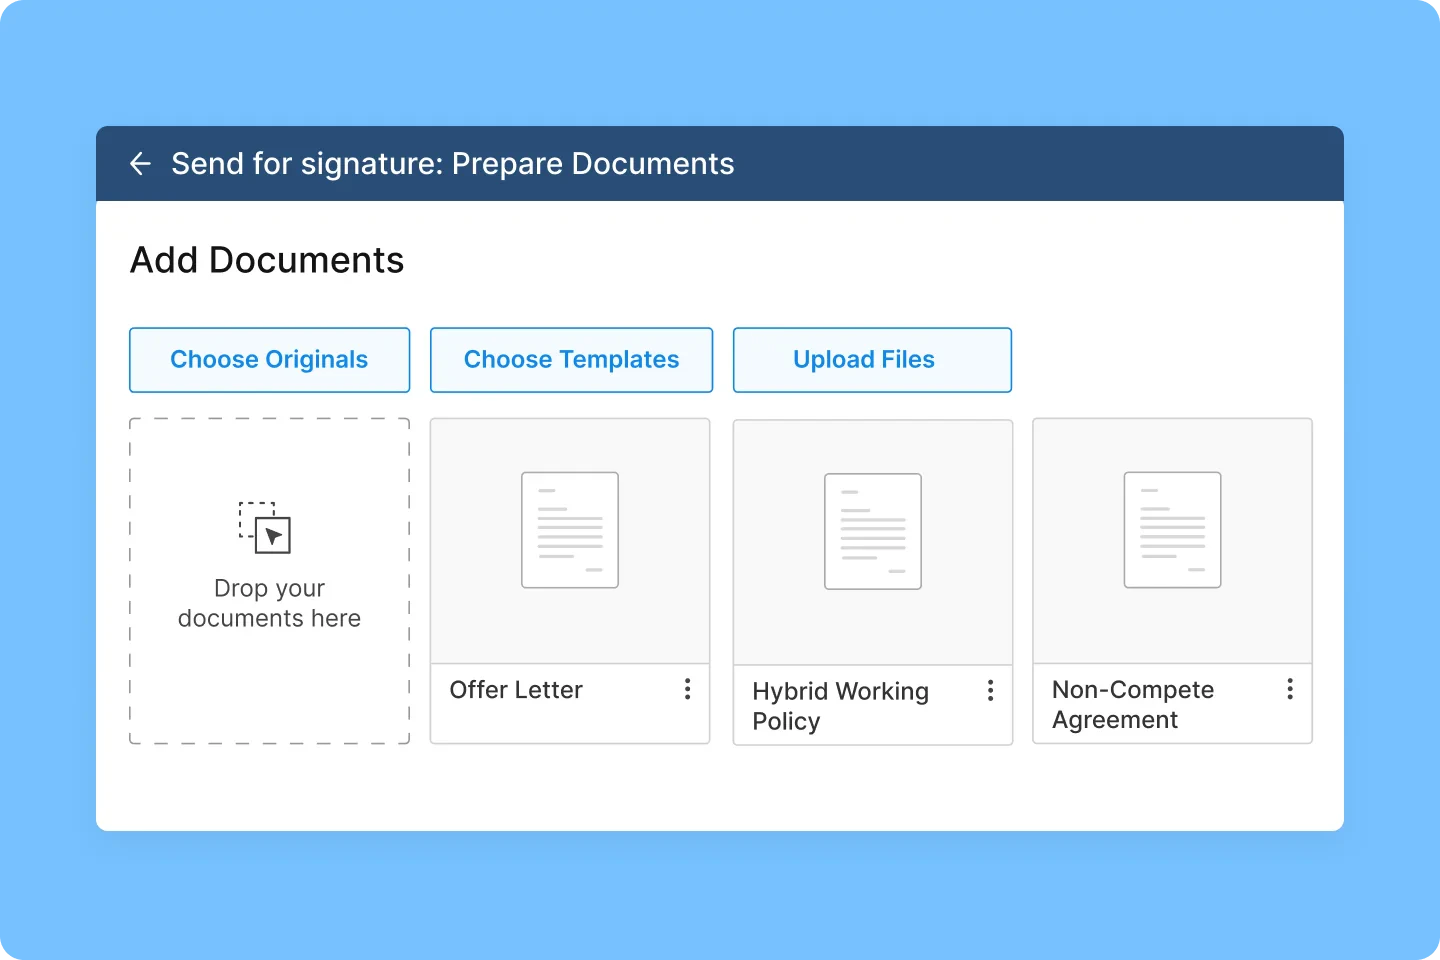Click the Upload Files button
The width and height of the screenshot is (1440, 960).
tap(871, 359)
